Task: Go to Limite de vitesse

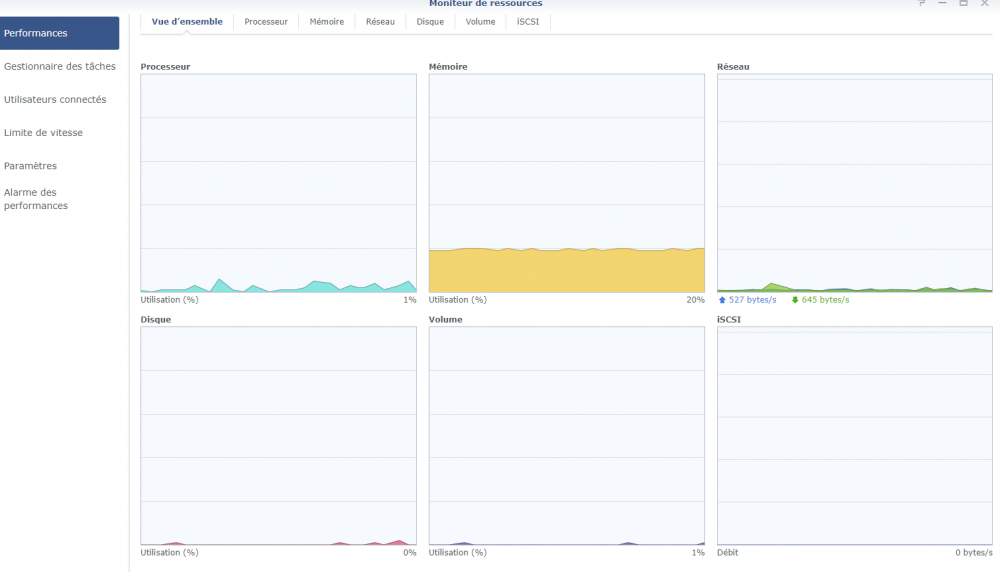Action: (x=43, y=133)
